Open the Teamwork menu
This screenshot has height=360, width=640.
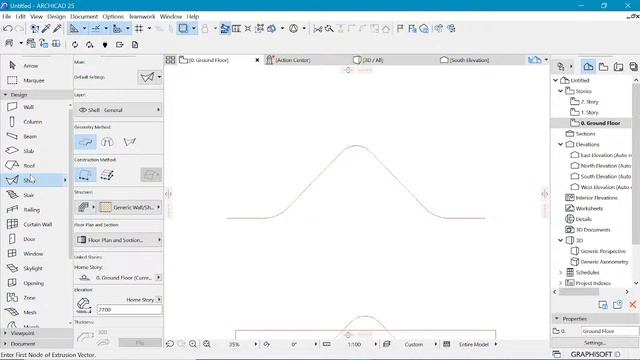click(x=142, y=16)
